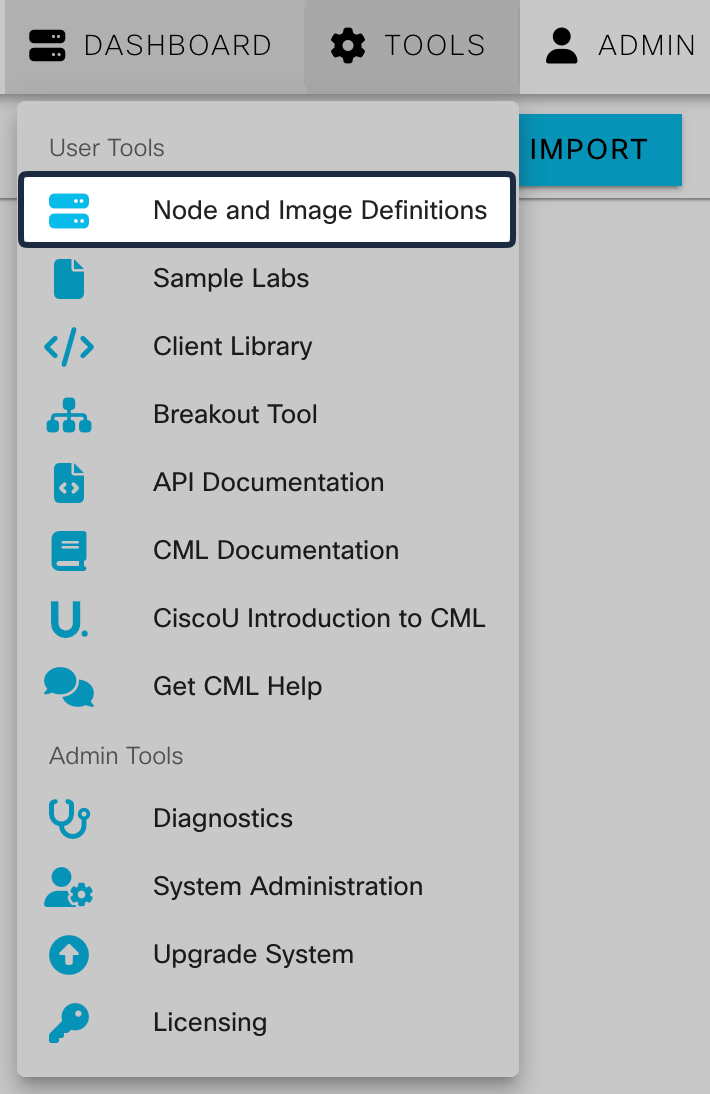710x1094 pixels.
Task: Click the gear icon beside TOOLS
Action: coord(348,46)
